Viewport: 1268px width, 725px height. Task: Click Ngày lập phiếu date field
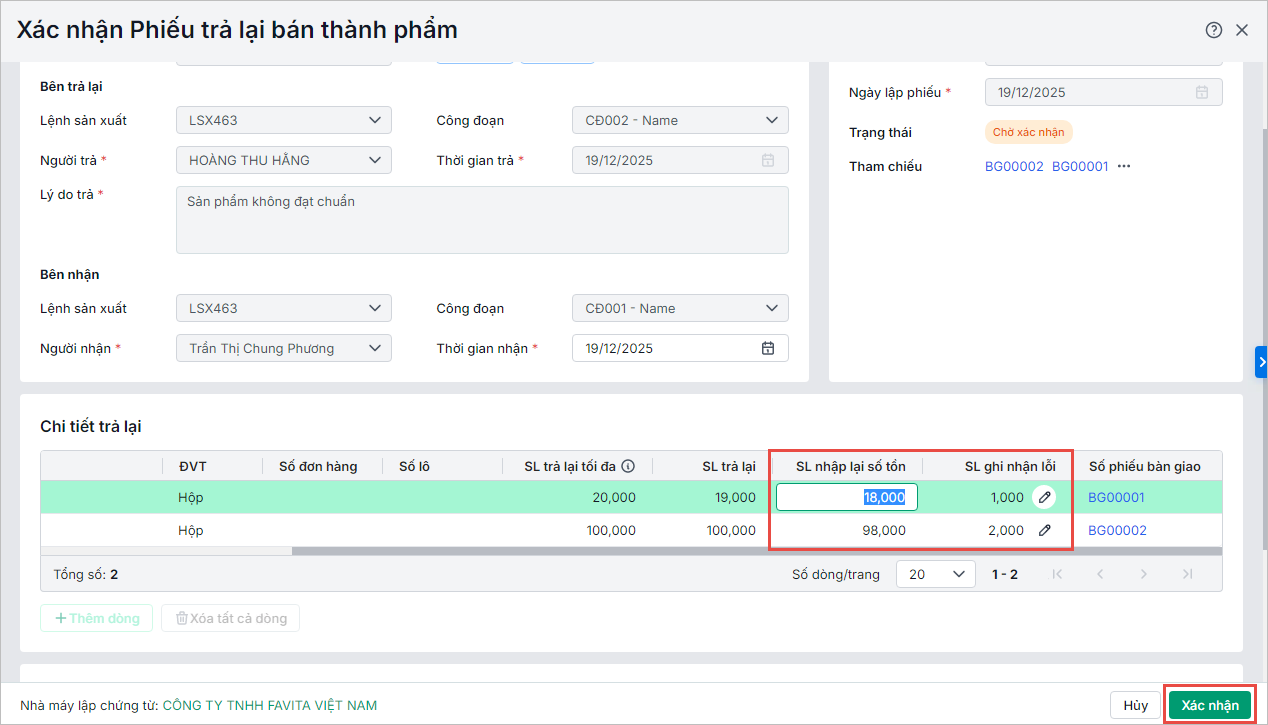coord(1104,92)
